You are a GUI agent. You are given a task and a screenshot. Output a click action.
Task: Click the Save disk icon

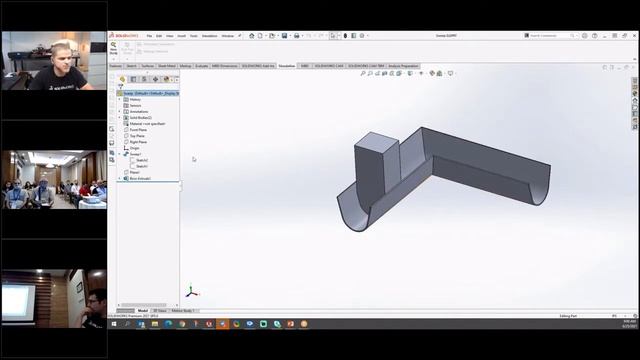tap(284, 36)
